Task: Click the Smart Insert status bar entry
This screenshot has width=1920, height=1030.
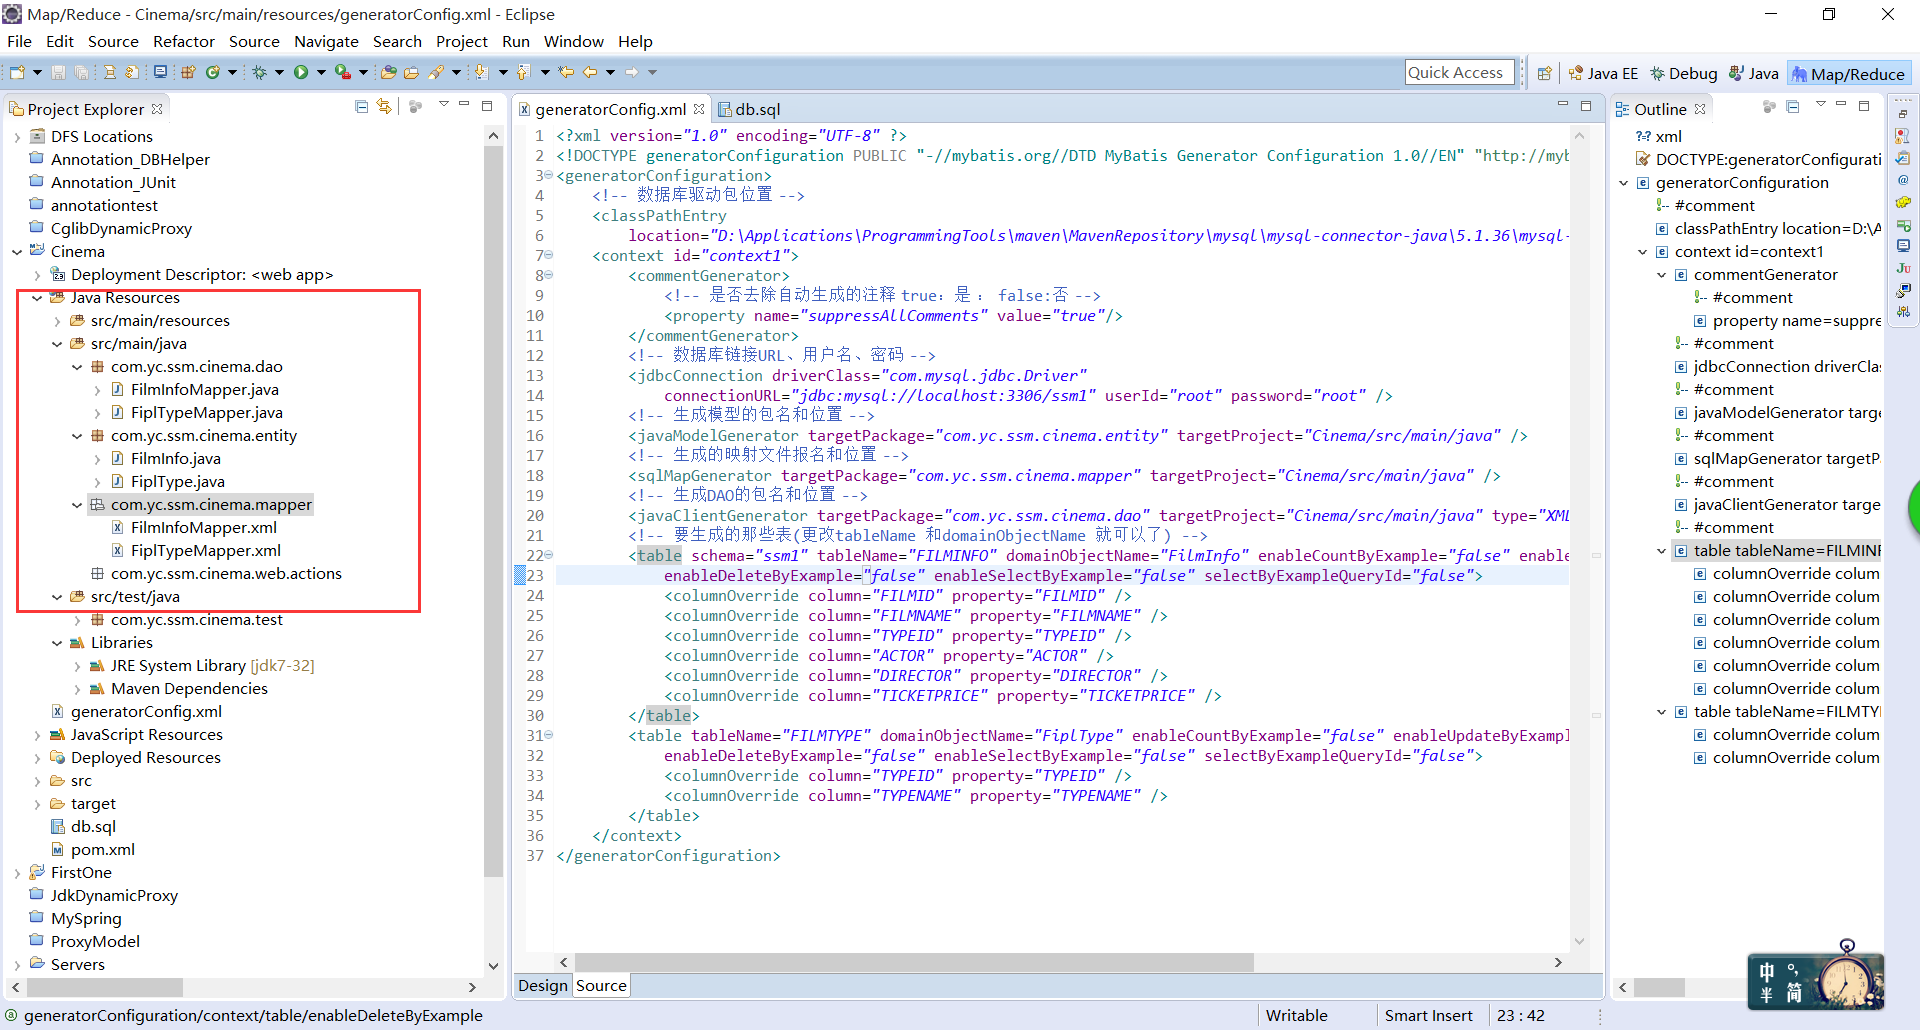Action: (x=1428, y=1015)
